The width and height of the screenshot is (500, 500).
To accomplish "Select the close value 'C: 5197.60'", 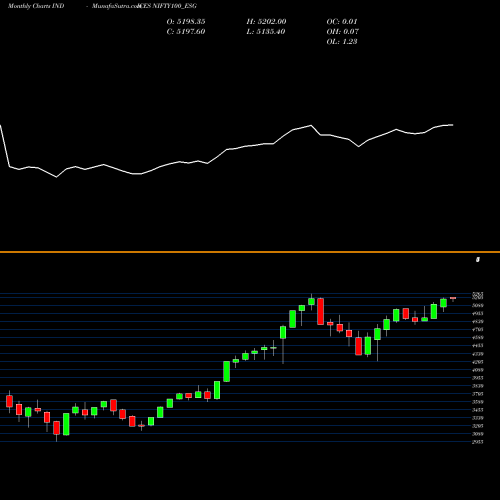I will pos(186,32).
